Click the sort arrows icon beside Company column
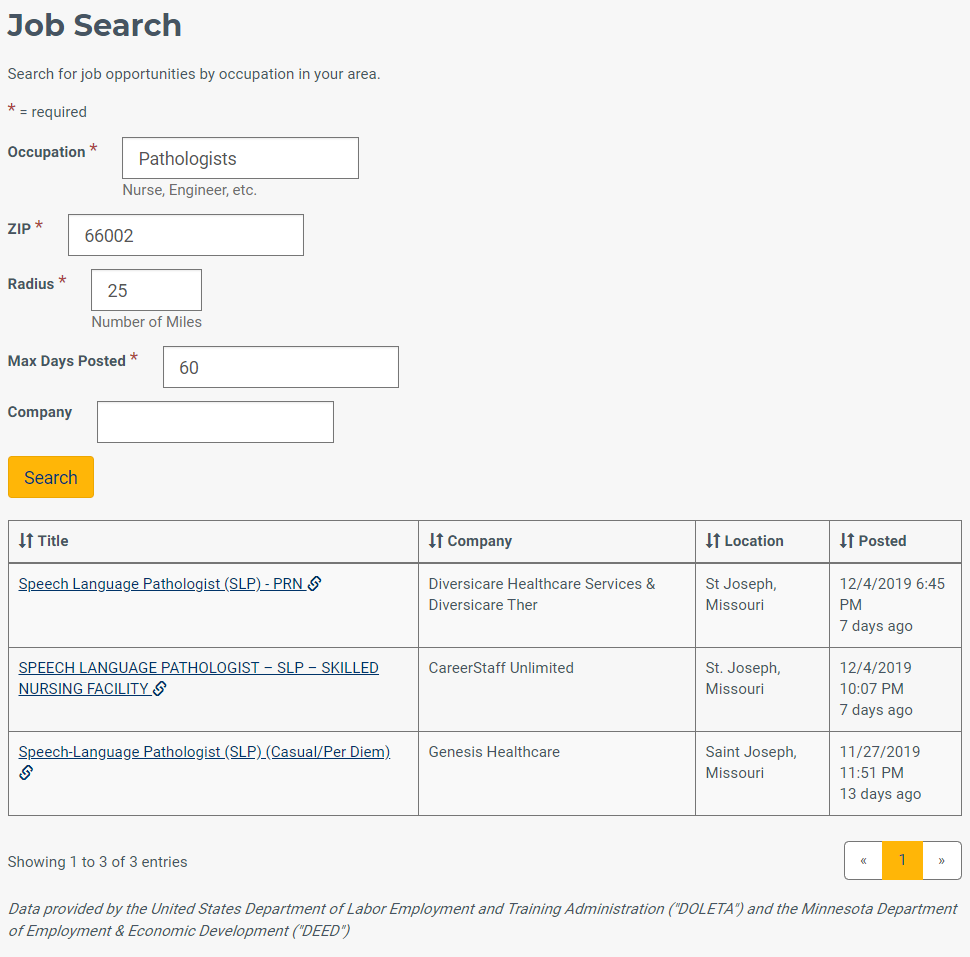The height and width of the screenshot is (957, 970). [436, 541]
